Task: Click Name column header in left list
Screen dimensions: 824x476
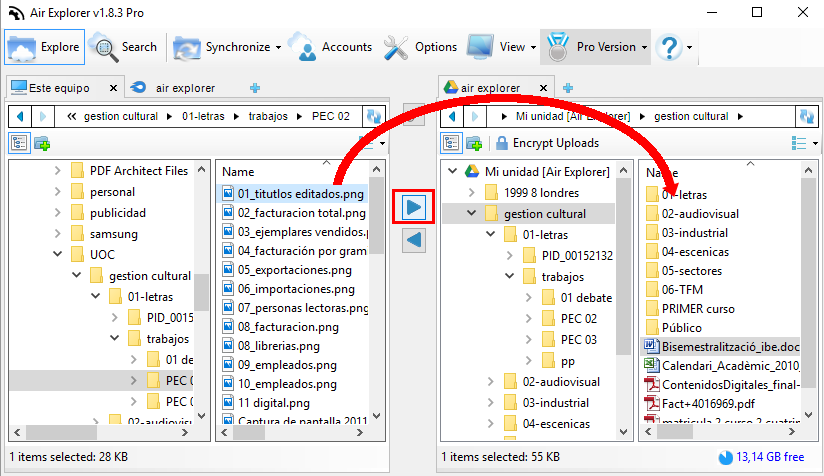Action: pos(238,172)
